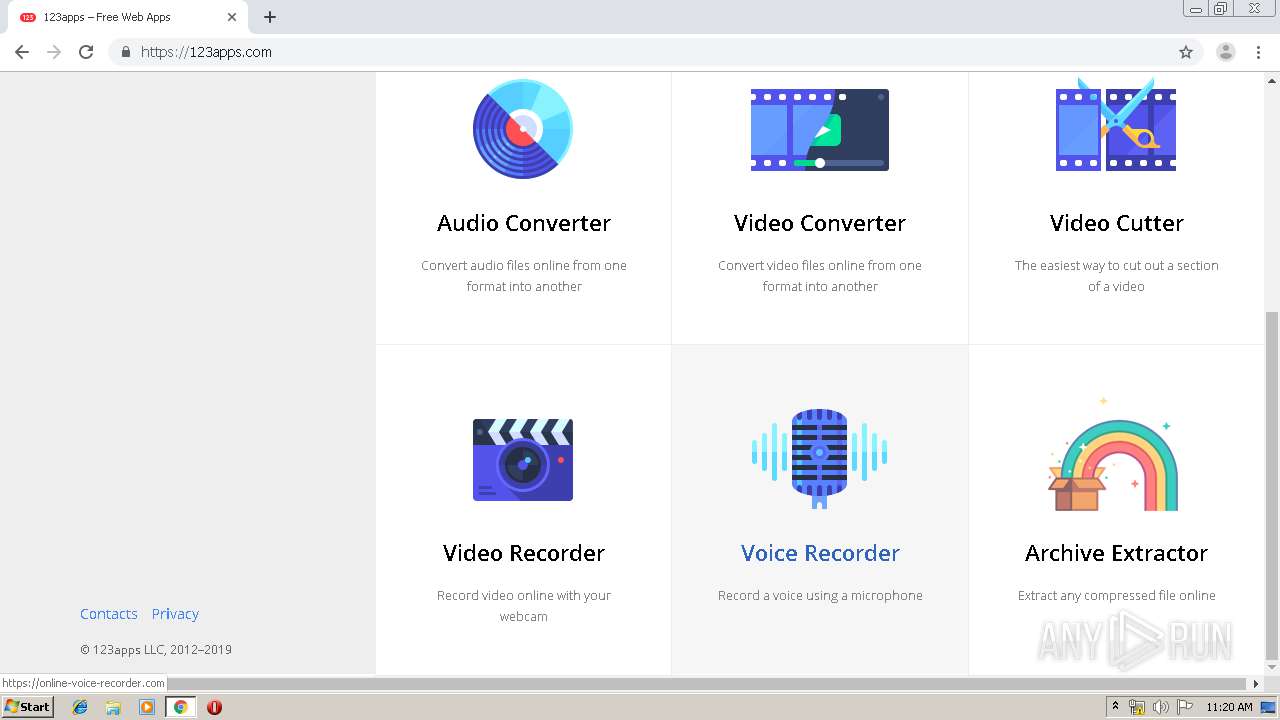1280x720 pixels.
Task: Open the Video Cutter scissors icon
Action: (1116, 126)
